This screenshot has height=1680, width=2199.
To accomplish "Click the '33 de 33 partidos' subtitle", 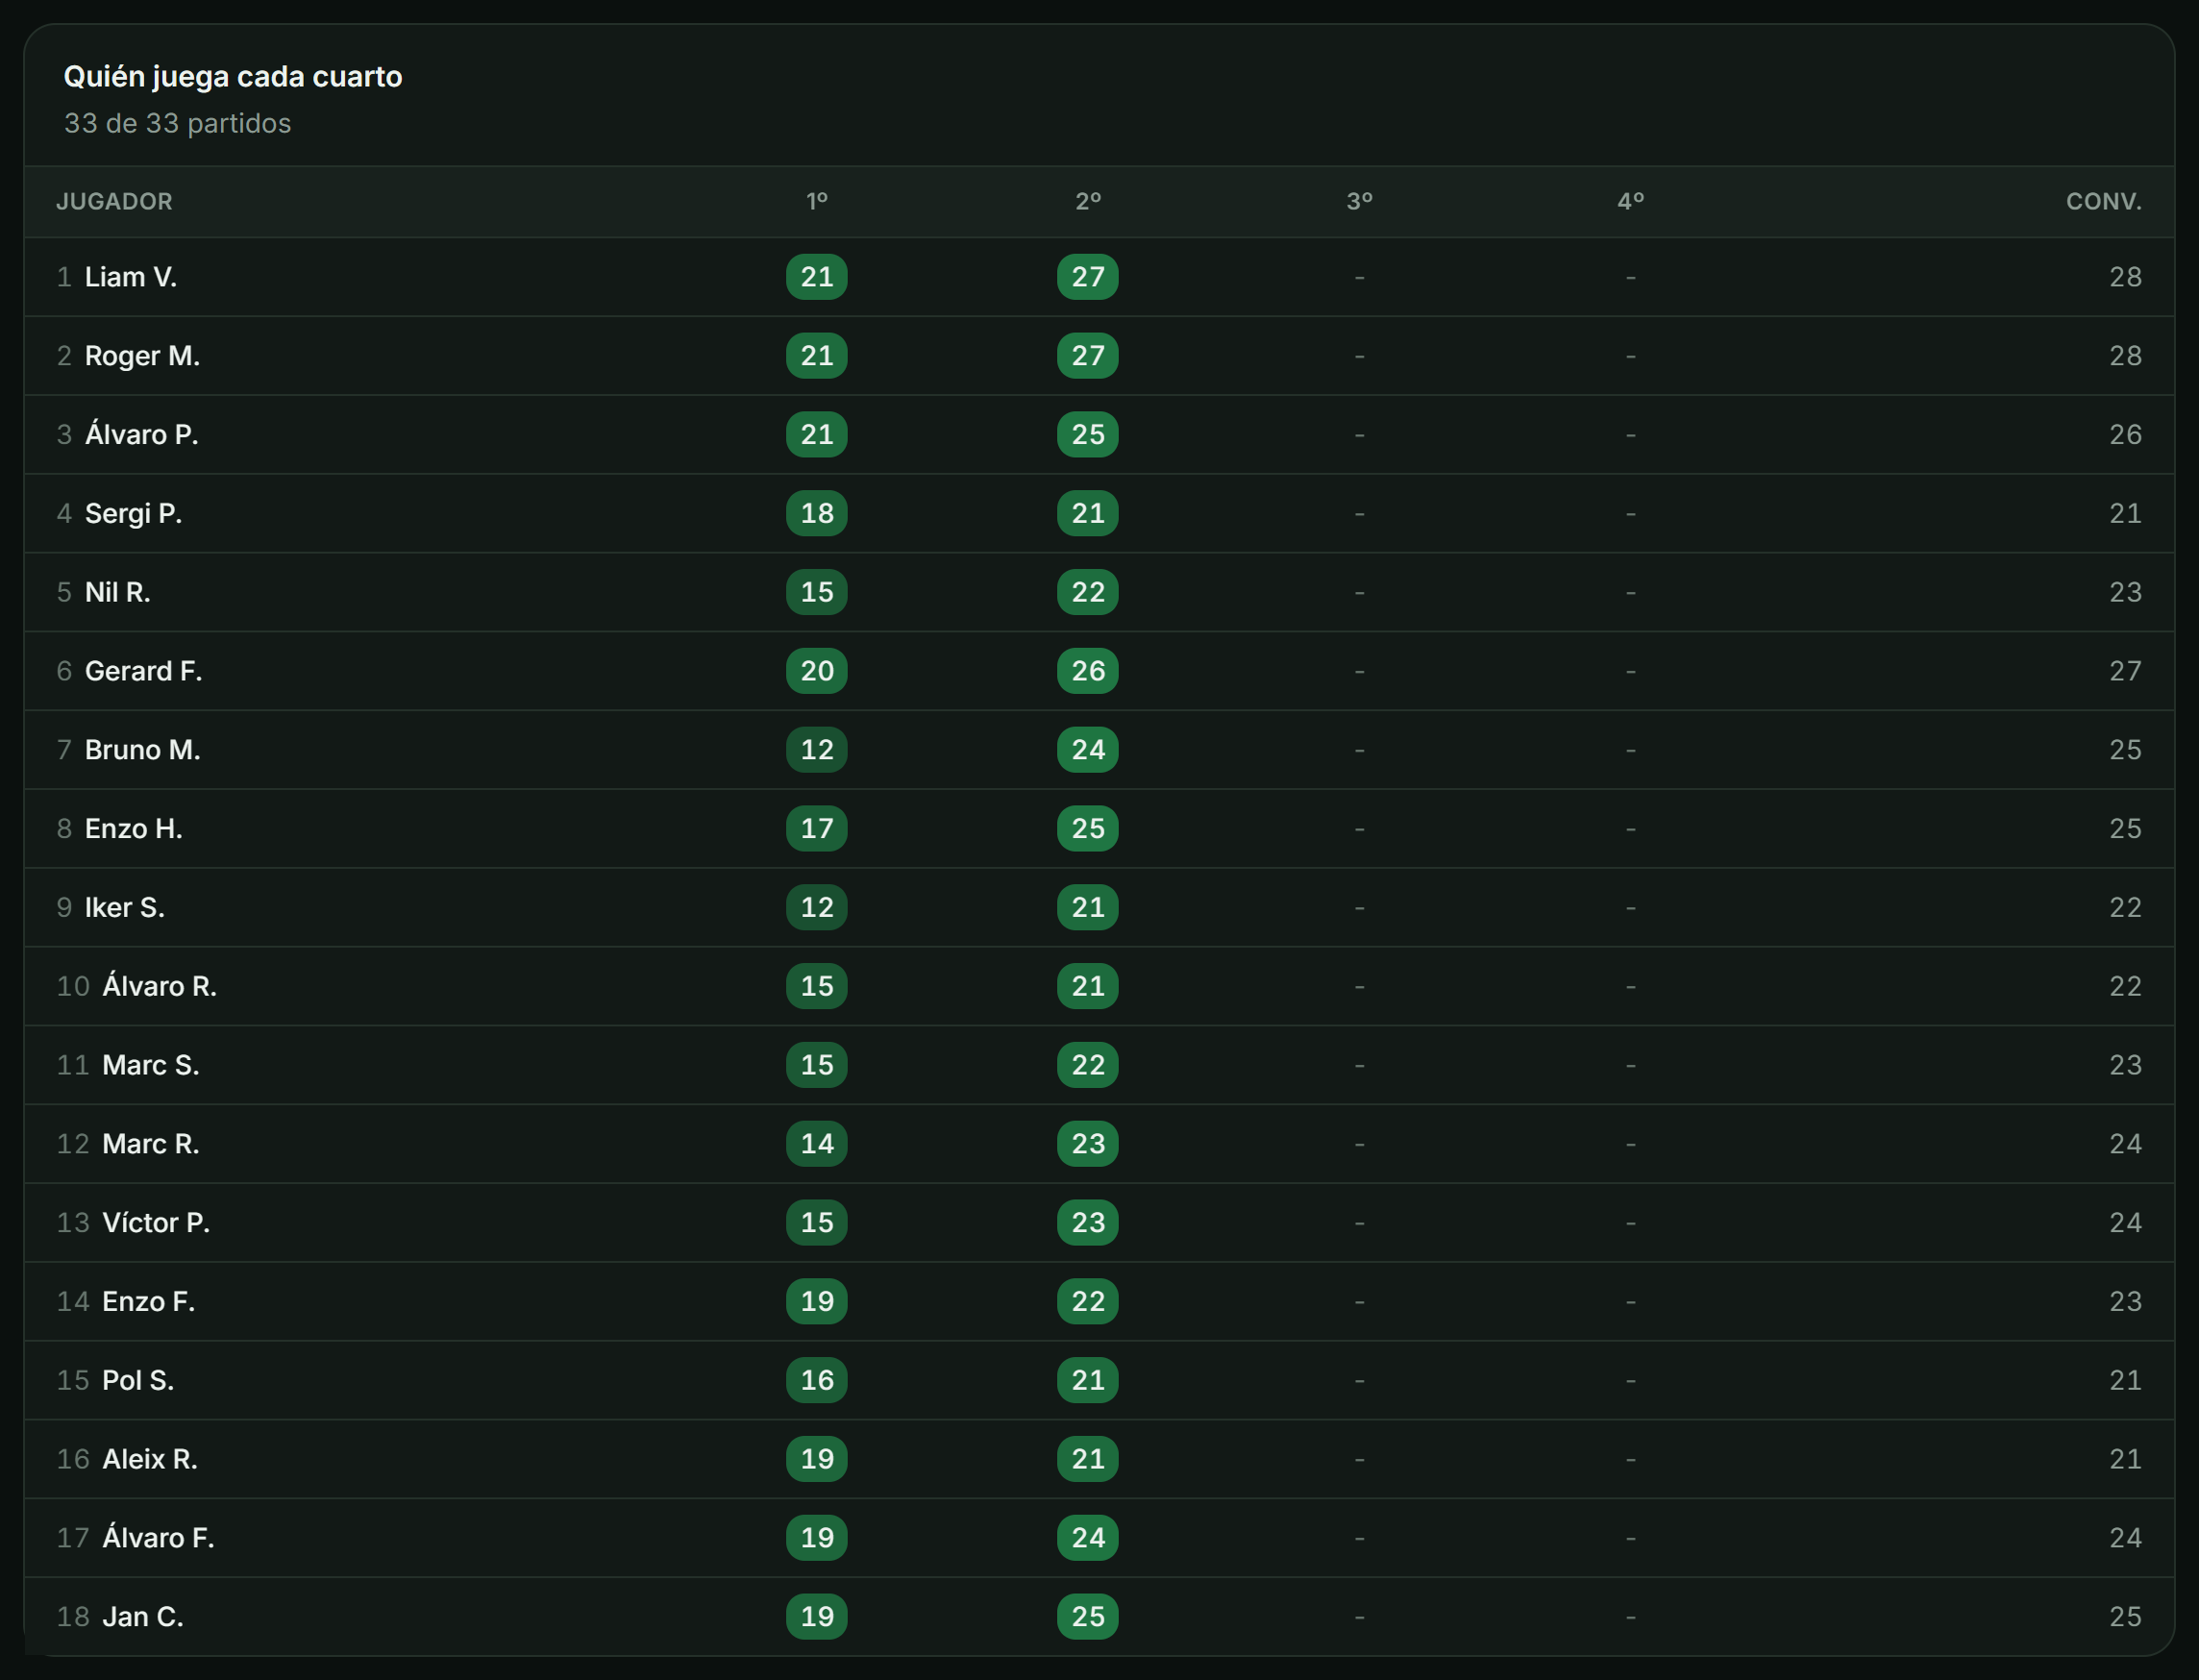I will (177, 123).
